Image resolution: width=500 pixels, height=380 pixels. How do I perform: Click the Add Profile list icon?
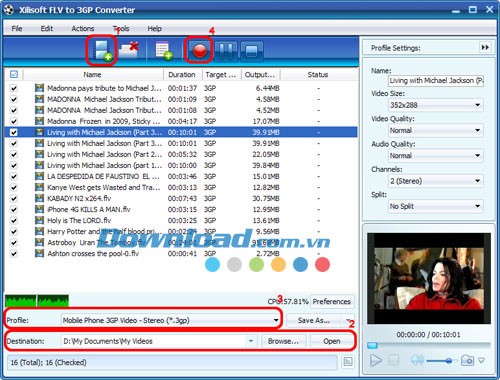164,50
